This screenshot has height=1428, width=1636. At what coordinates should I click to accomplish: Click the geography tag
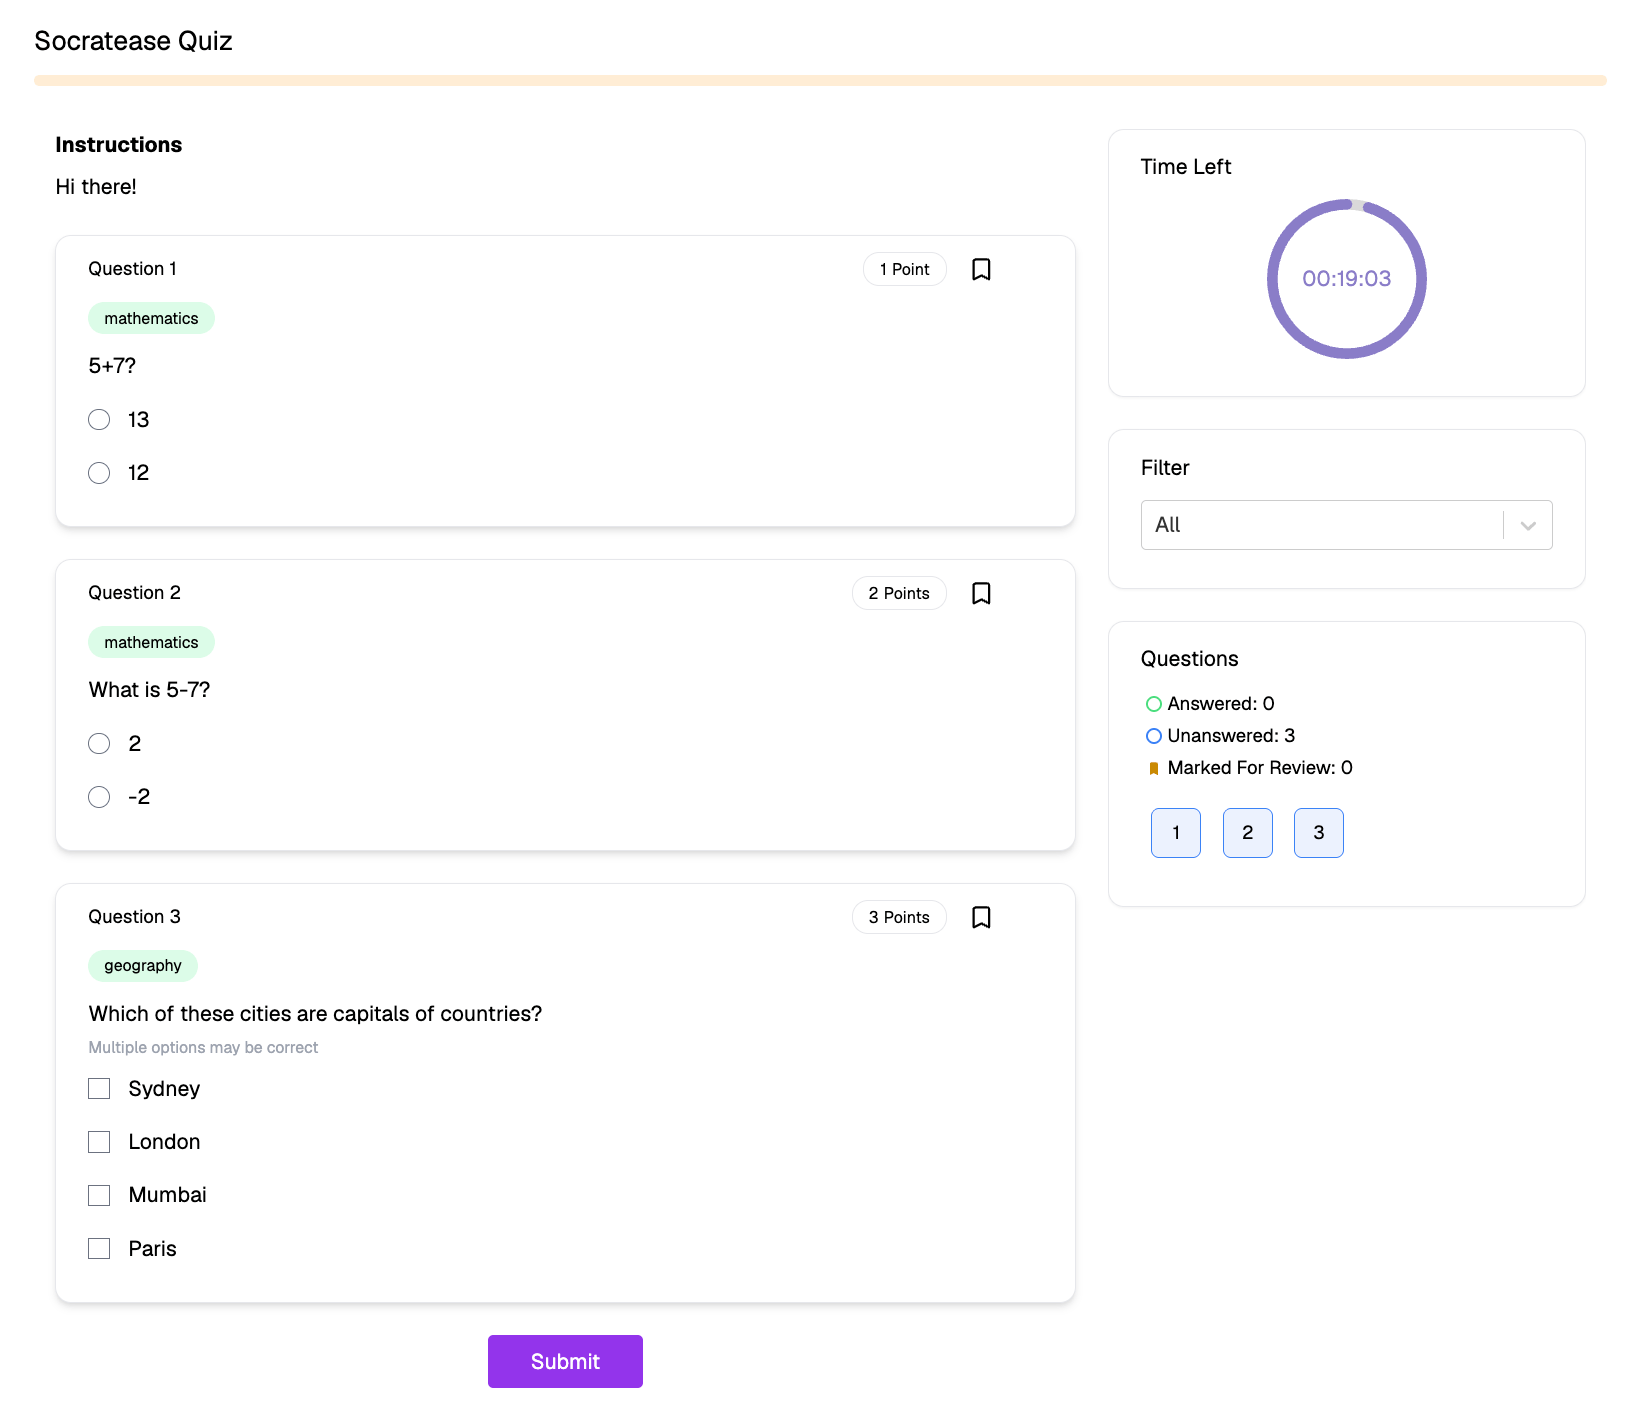coord(143,966)
